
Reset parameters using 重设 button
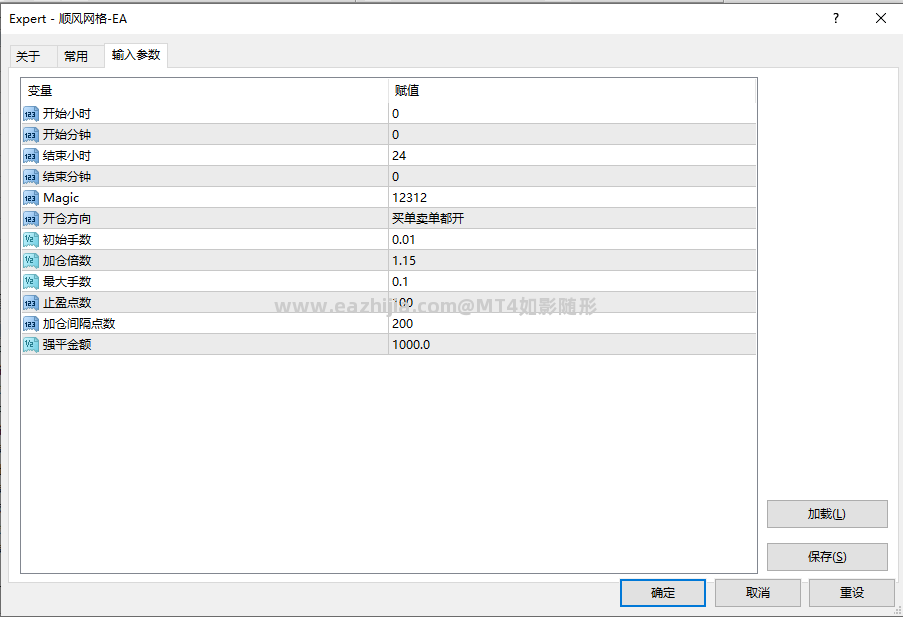click(852, 593)
